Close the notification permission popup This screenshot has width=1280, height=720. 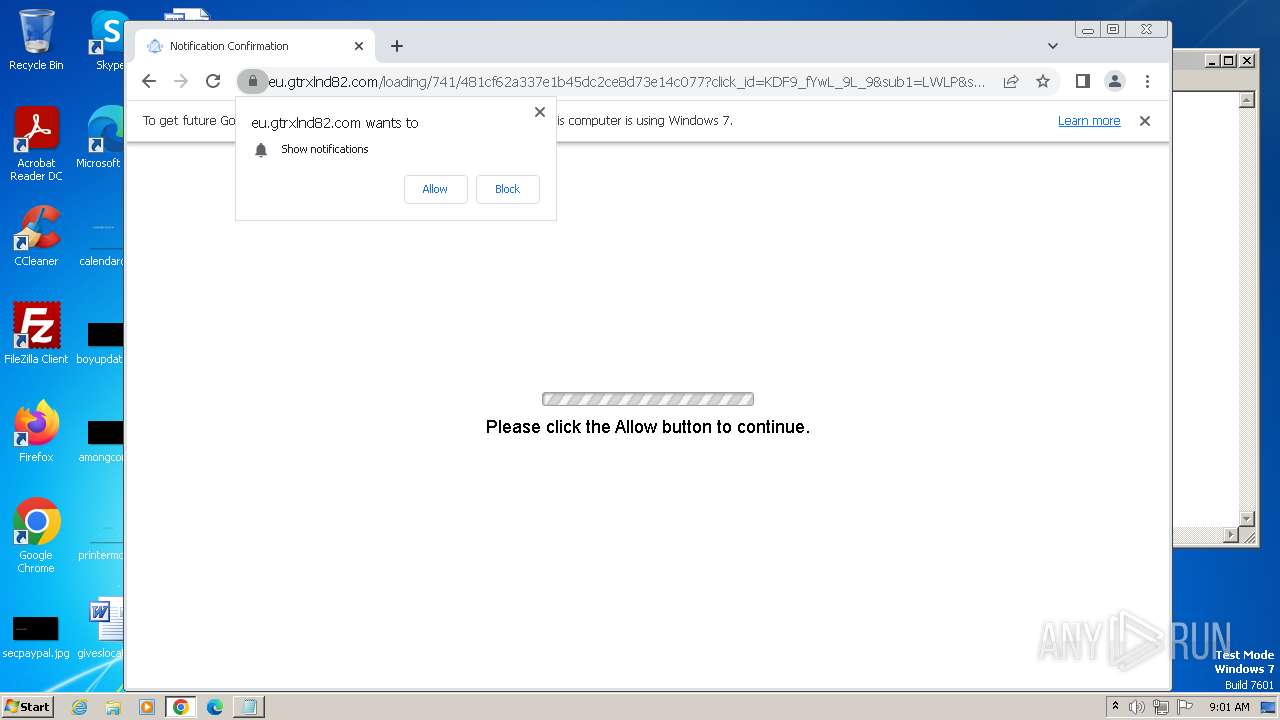point(540,112)
